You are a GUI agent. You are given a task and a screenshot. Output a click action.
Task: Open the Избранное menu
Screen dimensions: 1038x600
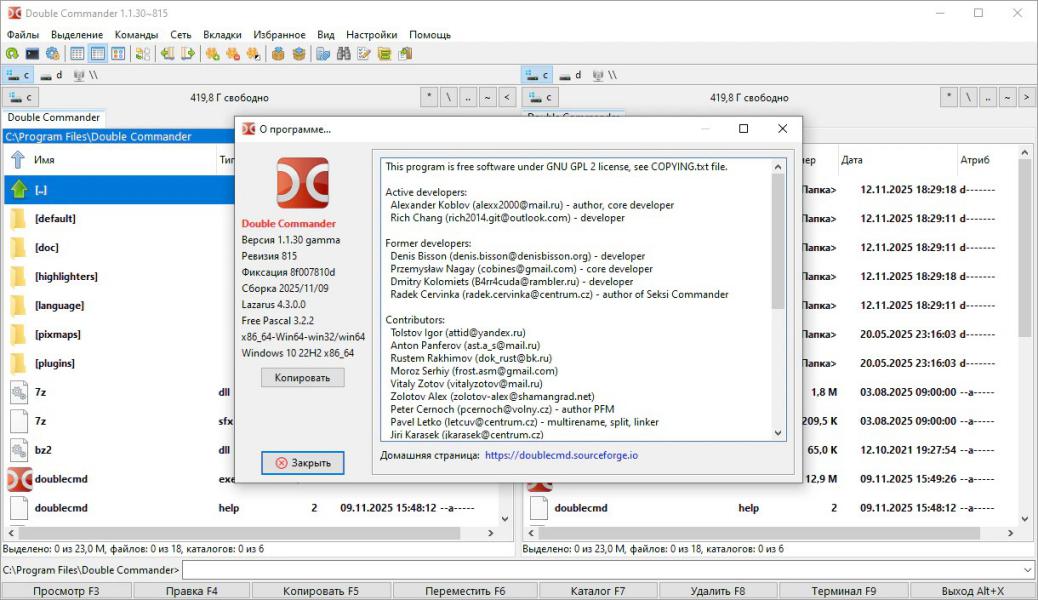(x=279, y=34)
